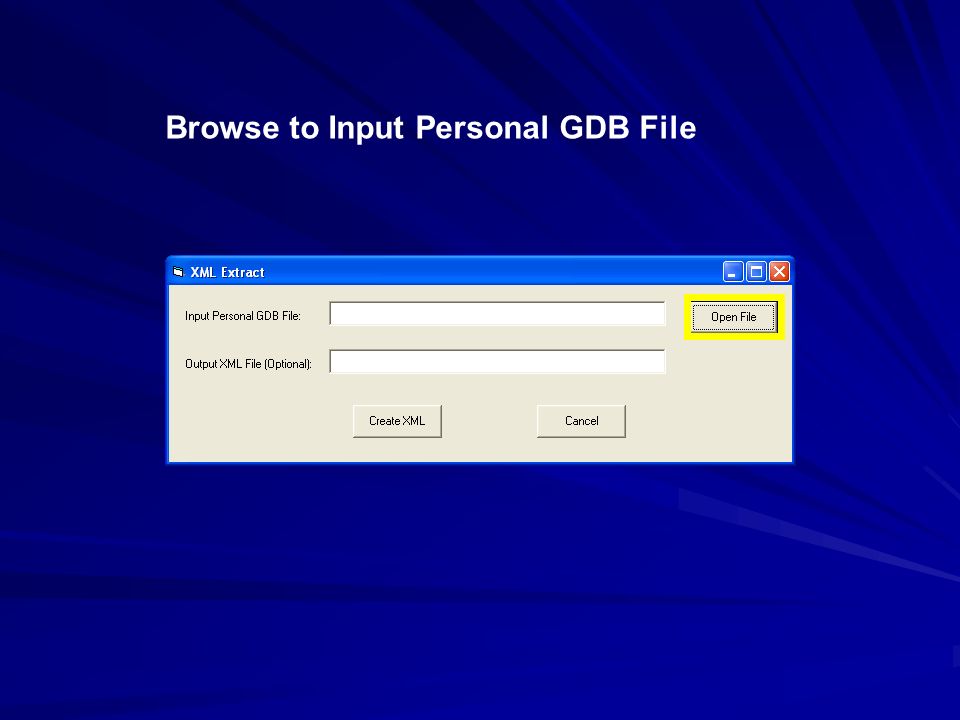The image size is (960, 720).
Task: Click the 'Input Personal GDB File:' label
Action: 242,316
